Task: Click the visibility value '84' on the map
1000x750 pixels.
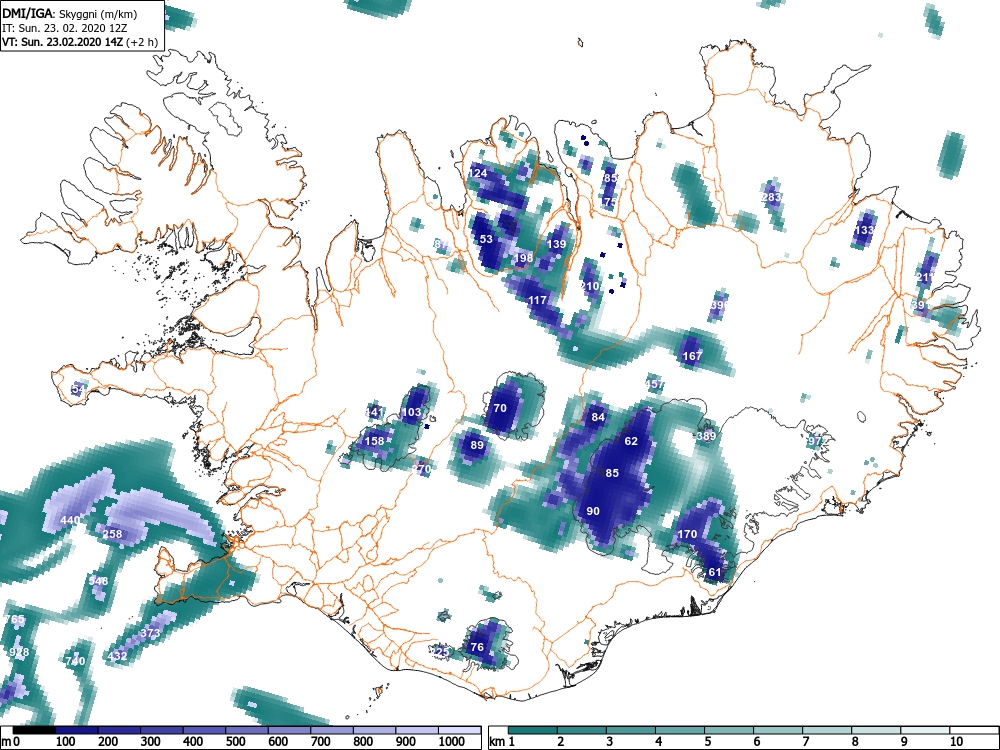Action: pyautogui.click(x=598, y=418)
